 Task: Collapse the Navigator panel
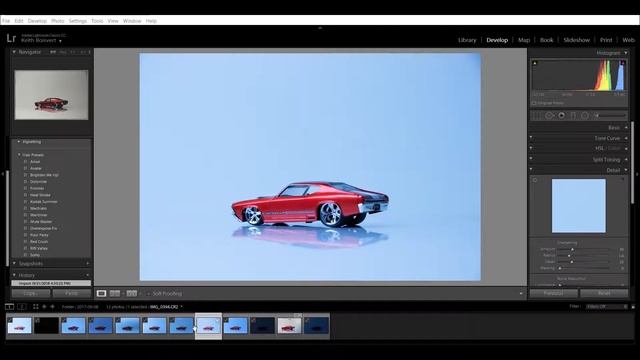pos(14,52)
